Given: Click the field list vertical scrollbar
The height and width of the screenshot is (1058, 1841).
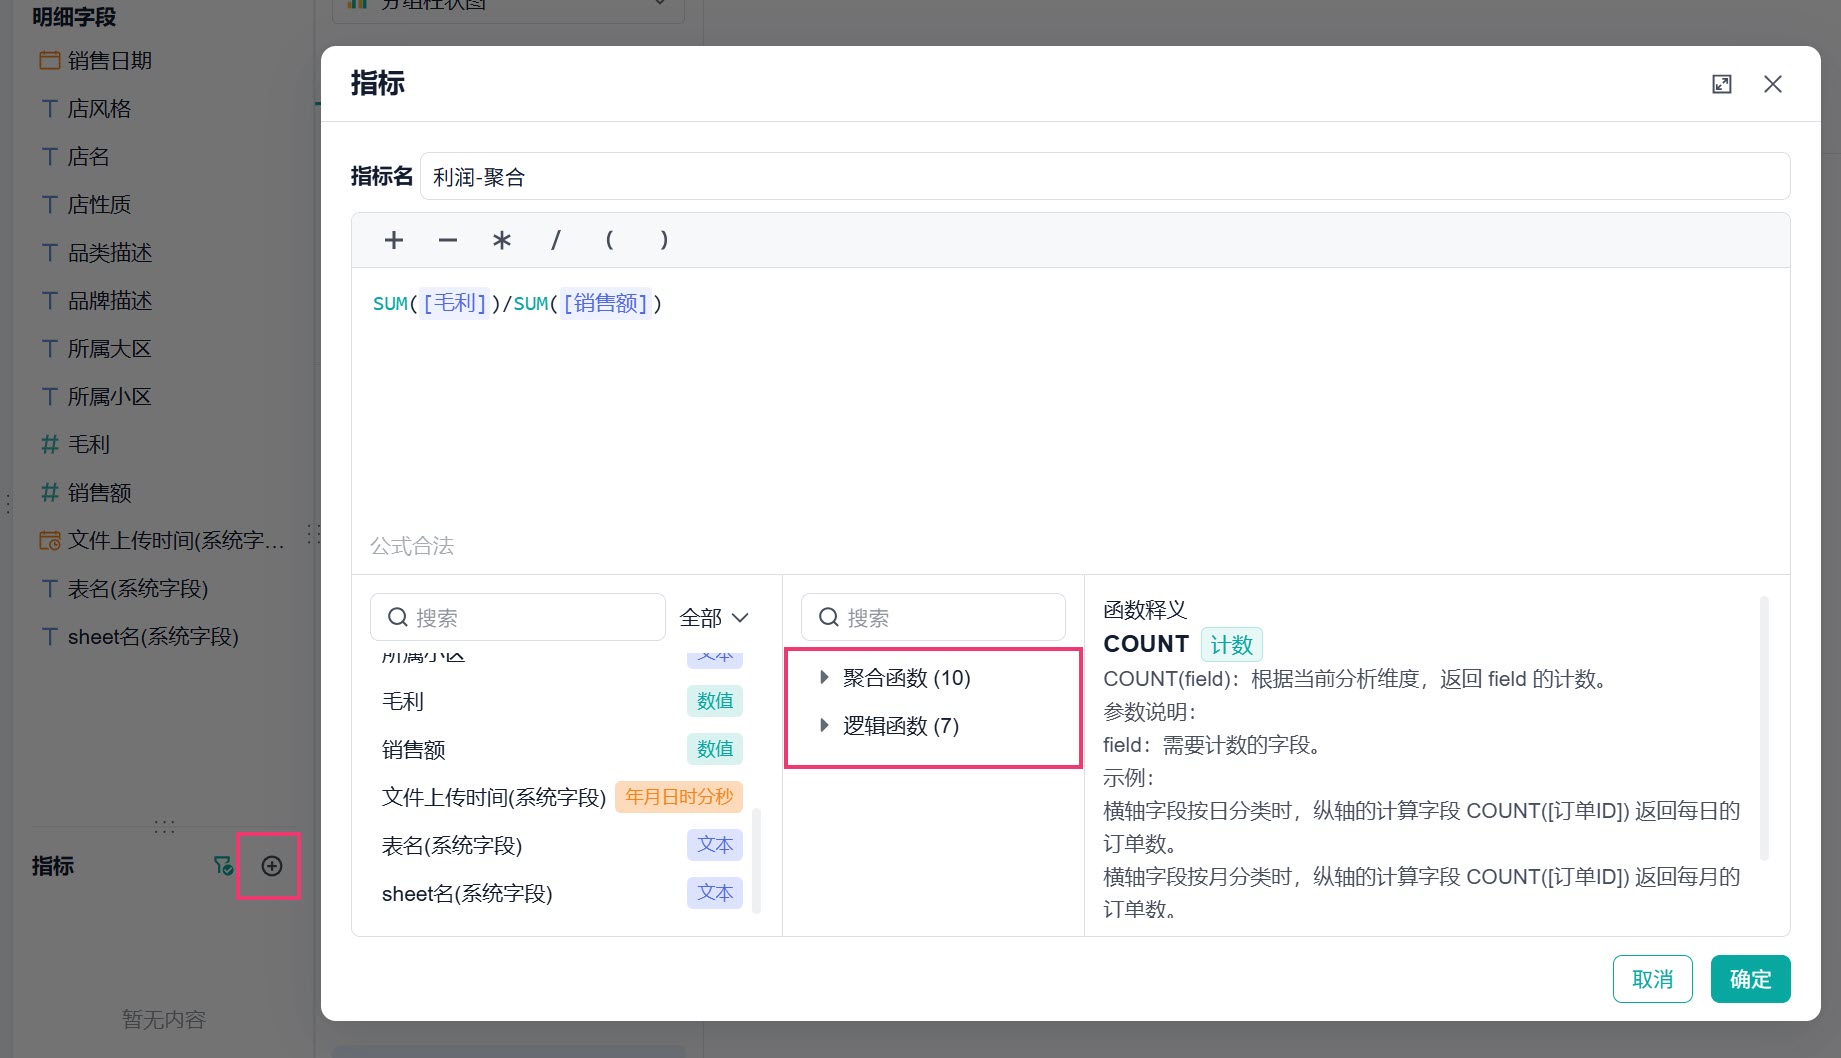Looking at the screenshot, I should click(757, 860).
